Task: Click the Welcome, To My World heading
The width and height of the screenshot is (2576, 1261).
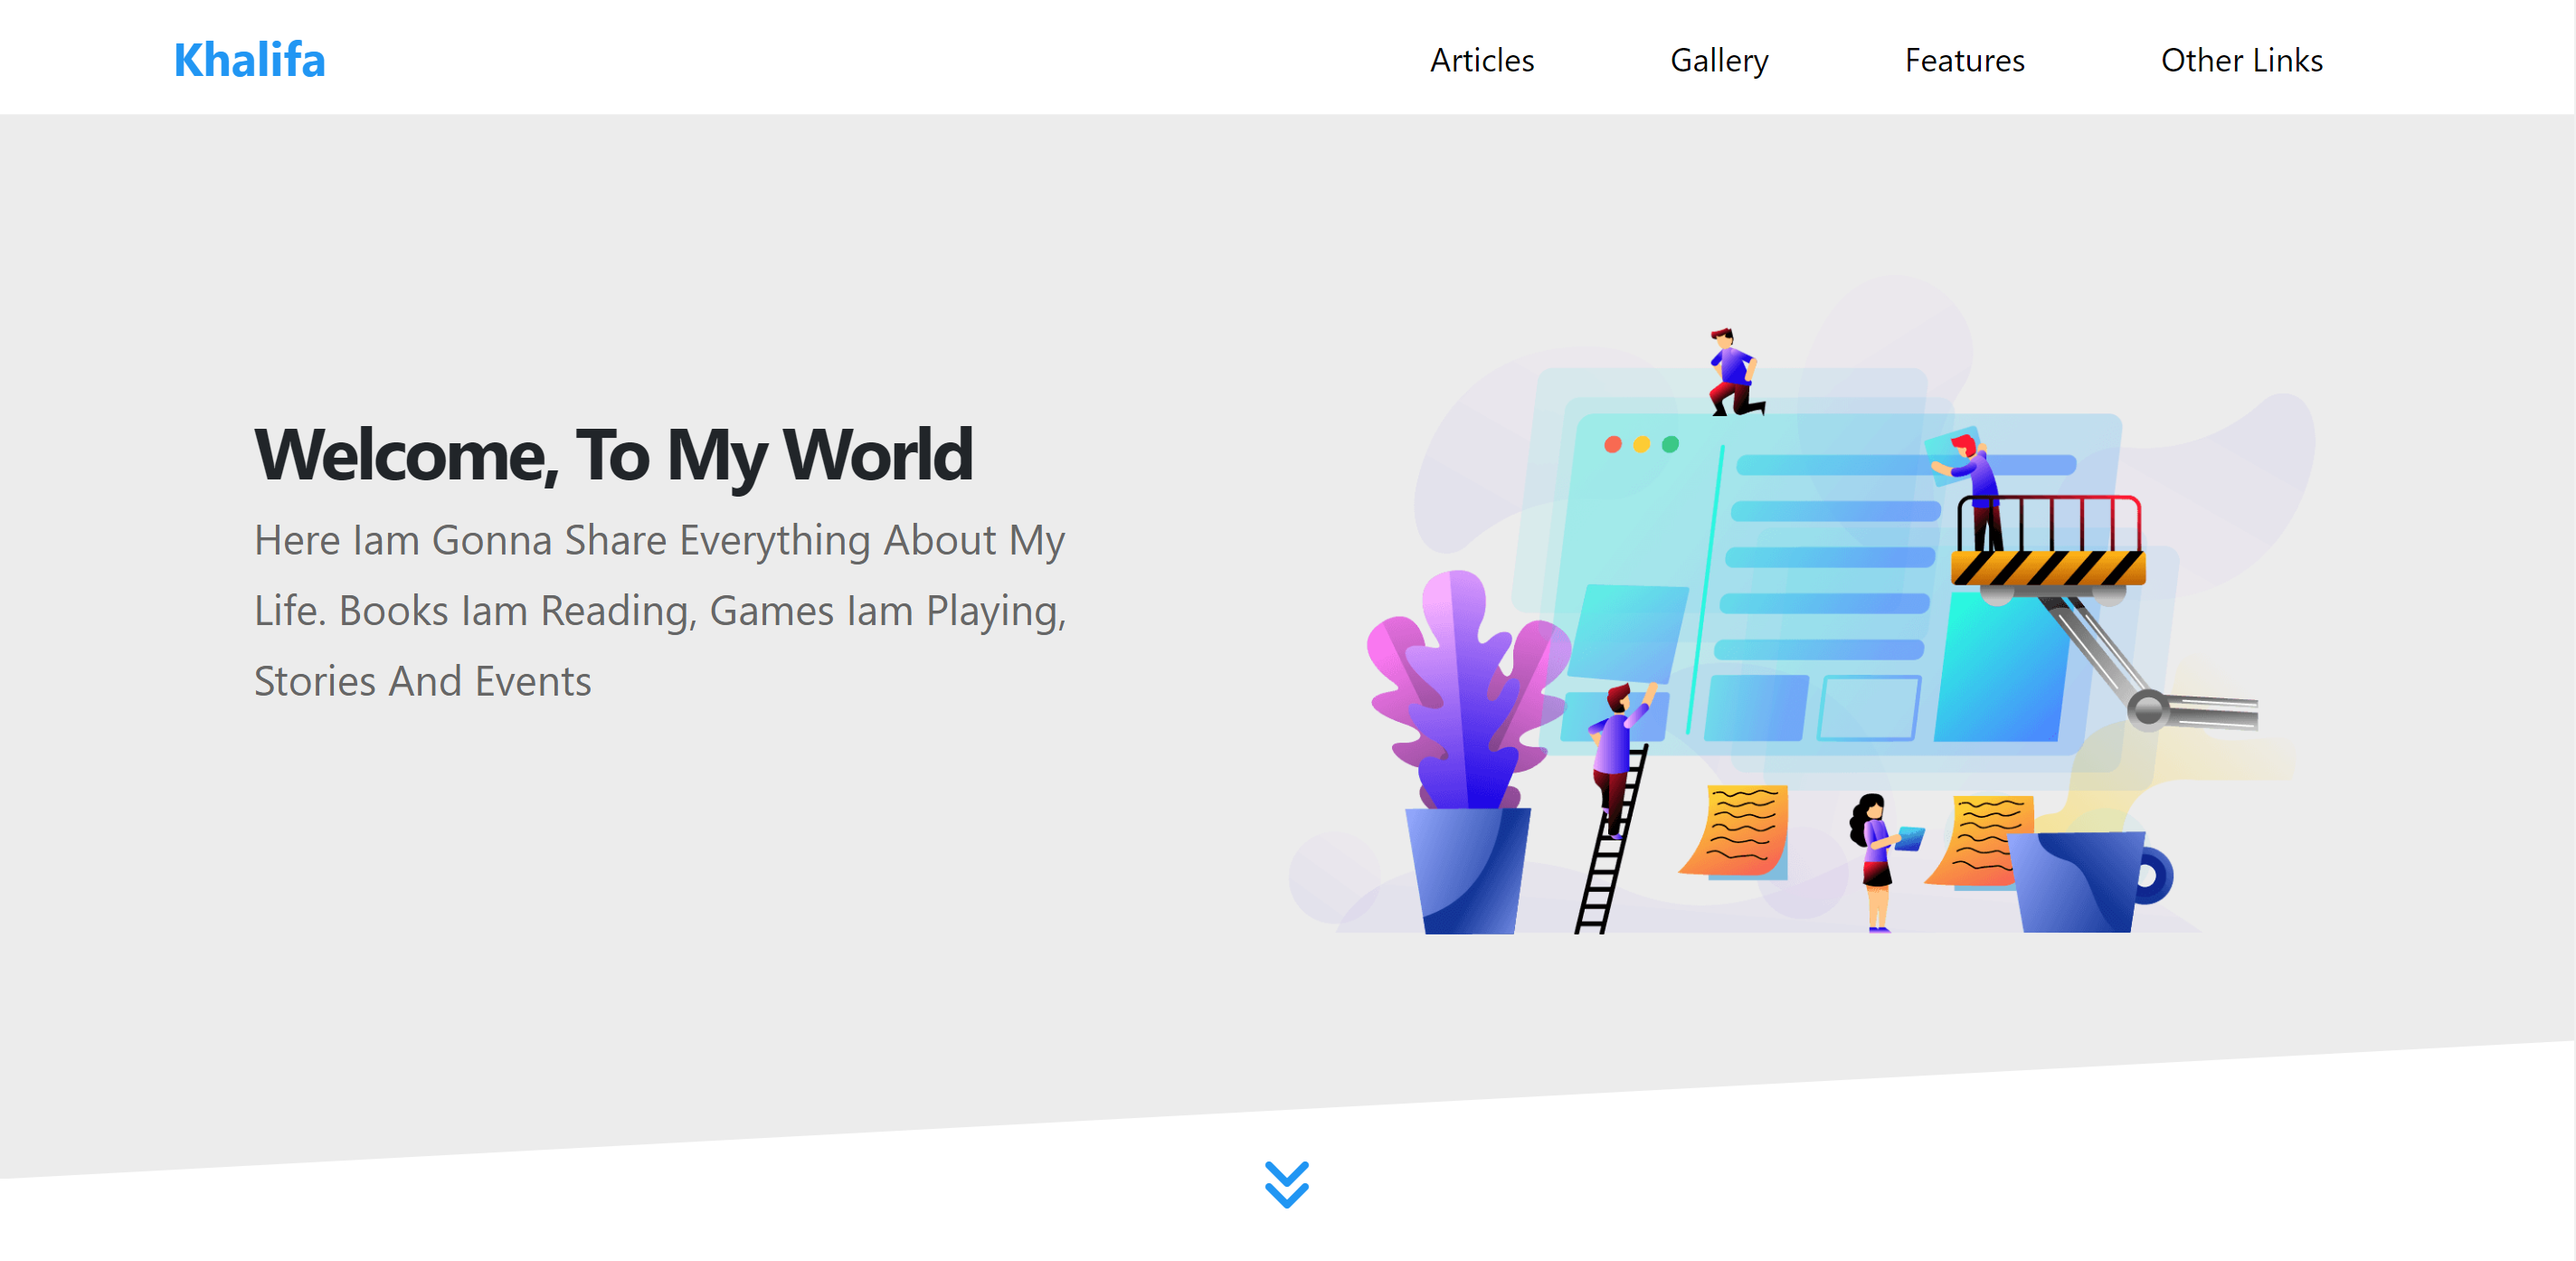Action: pos(613,455)
